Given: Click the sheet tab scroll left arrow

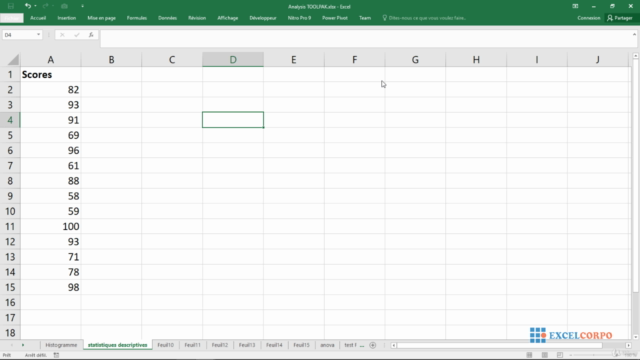Looking at the screenshot, I should 11,345.
